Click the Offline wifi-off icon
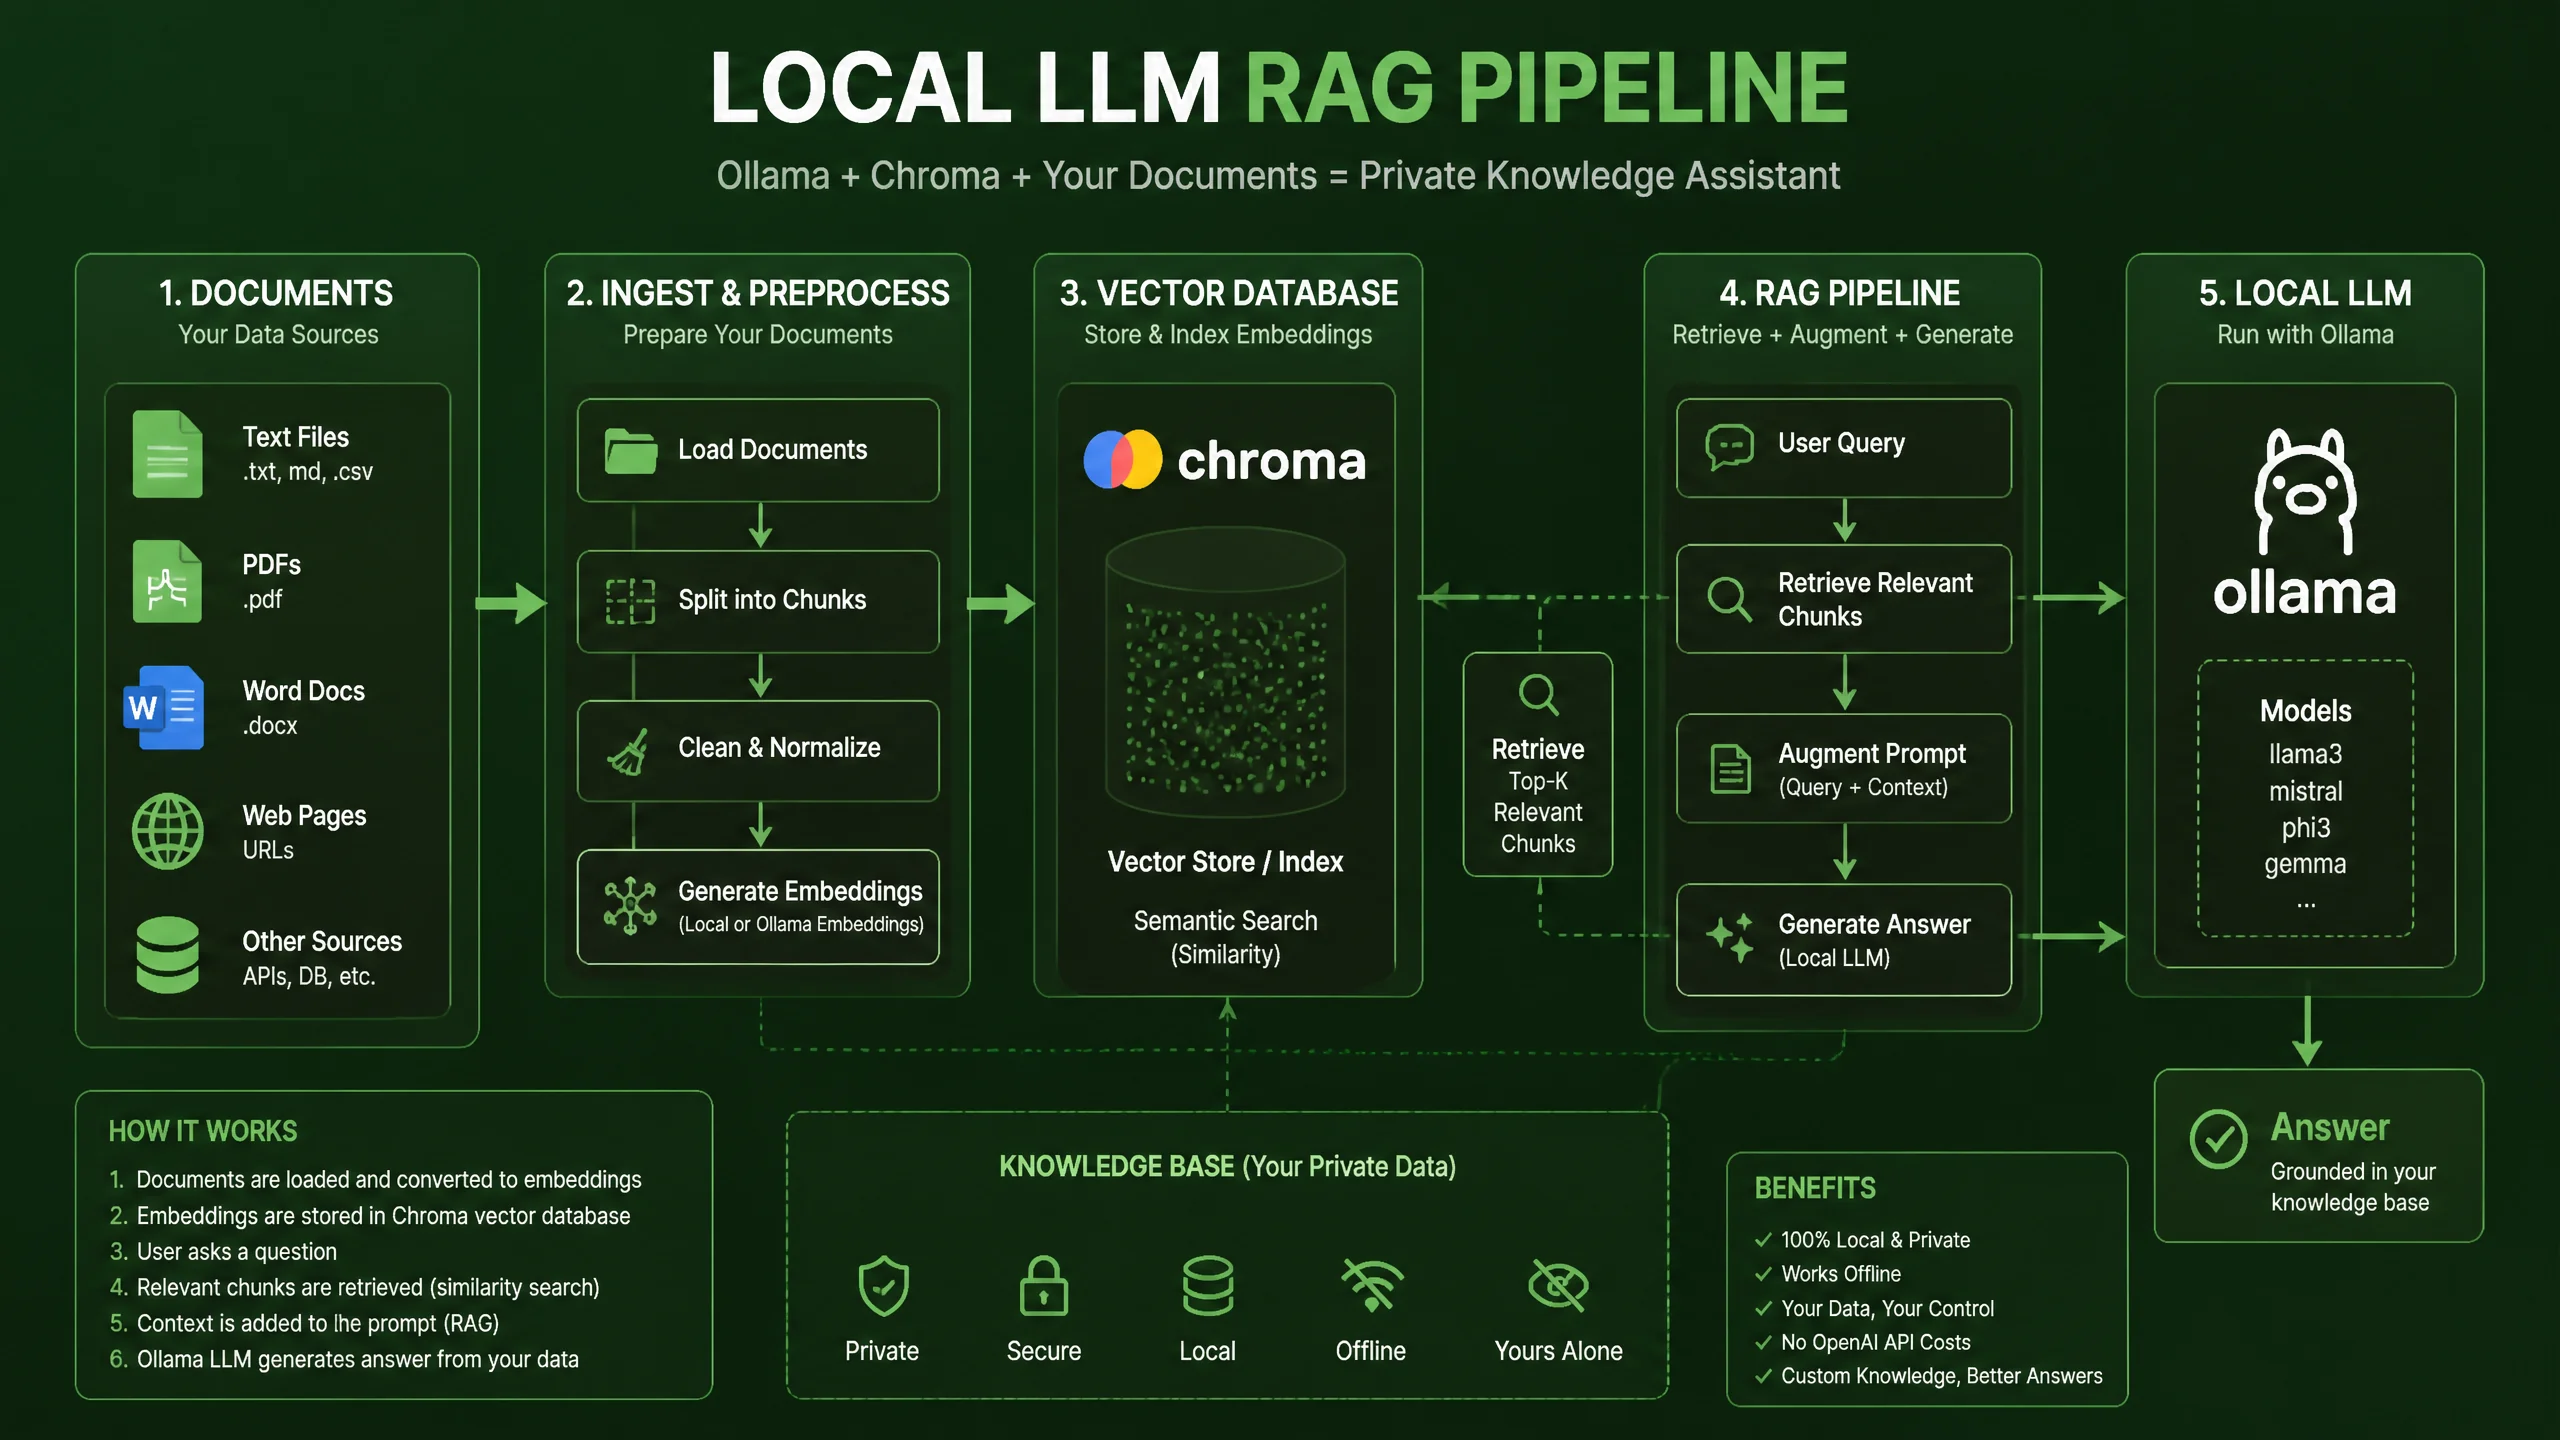Image resolution: width=2560 pixels, height=1440 pixels. pos(1372,1286)
